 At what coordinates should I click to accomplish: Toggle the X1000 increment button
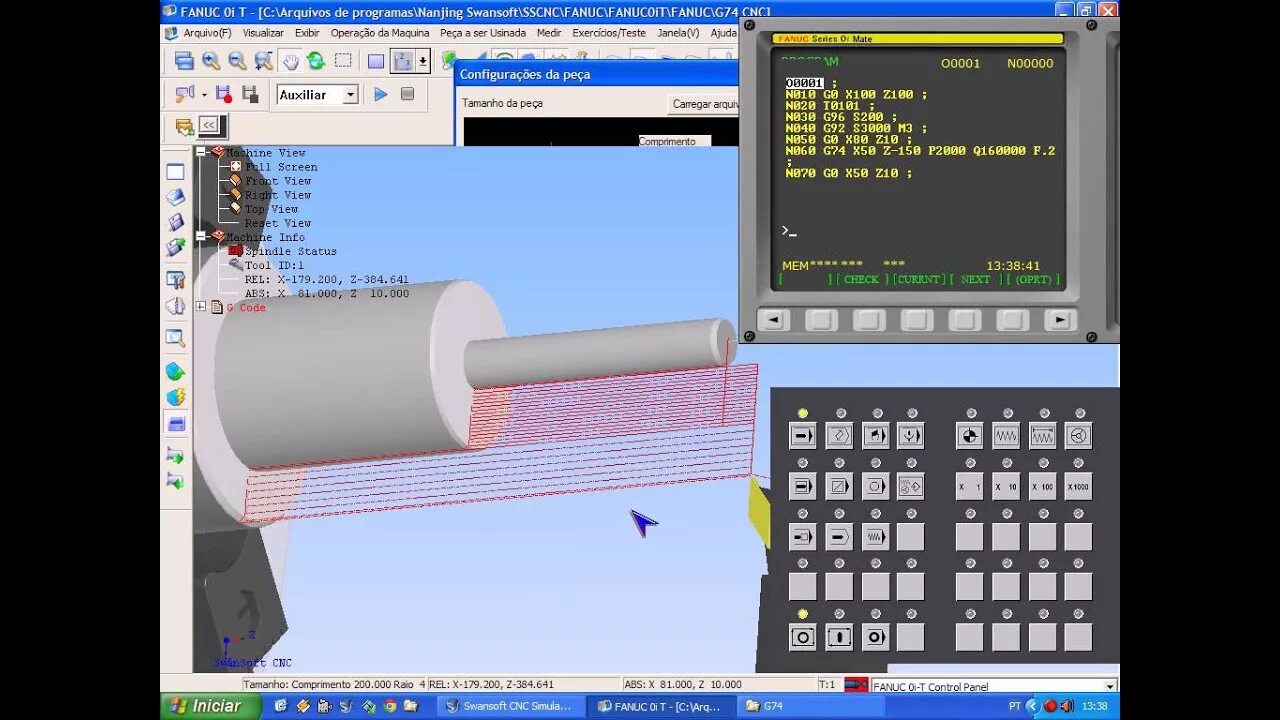pos(1078,486)
